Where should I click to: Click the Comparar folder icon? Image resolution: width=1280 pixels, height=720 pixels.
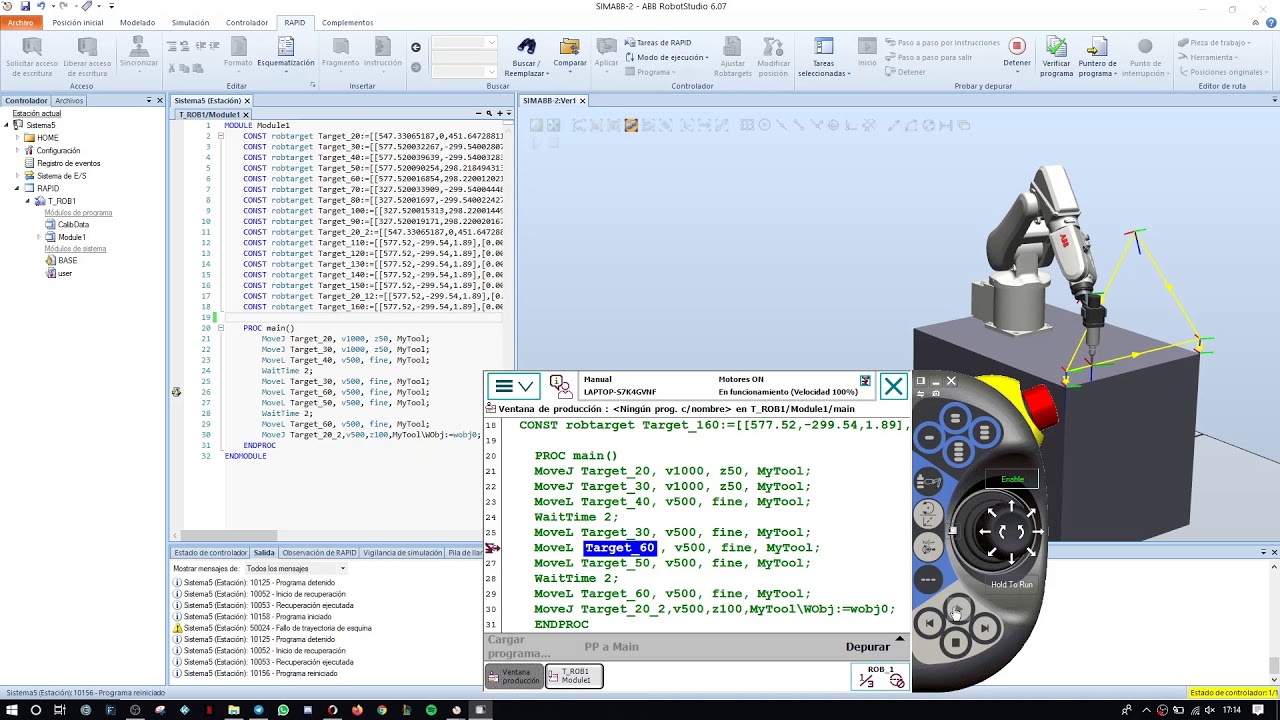click(570, 47)
